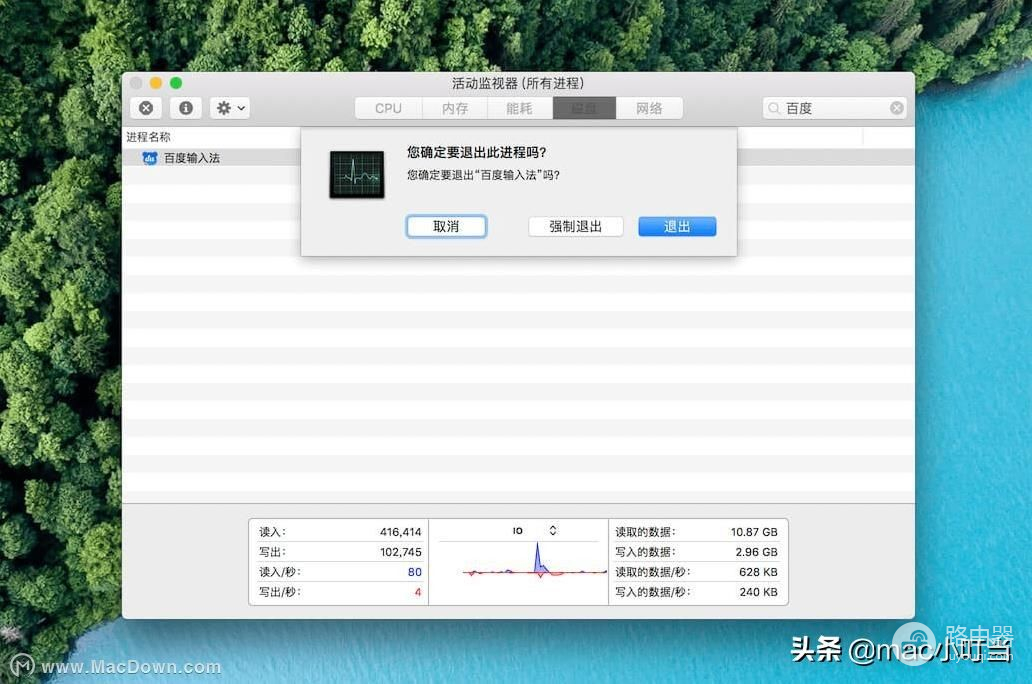
Task: Choose 强制退出 to force quit
Action: pos(575,227)
